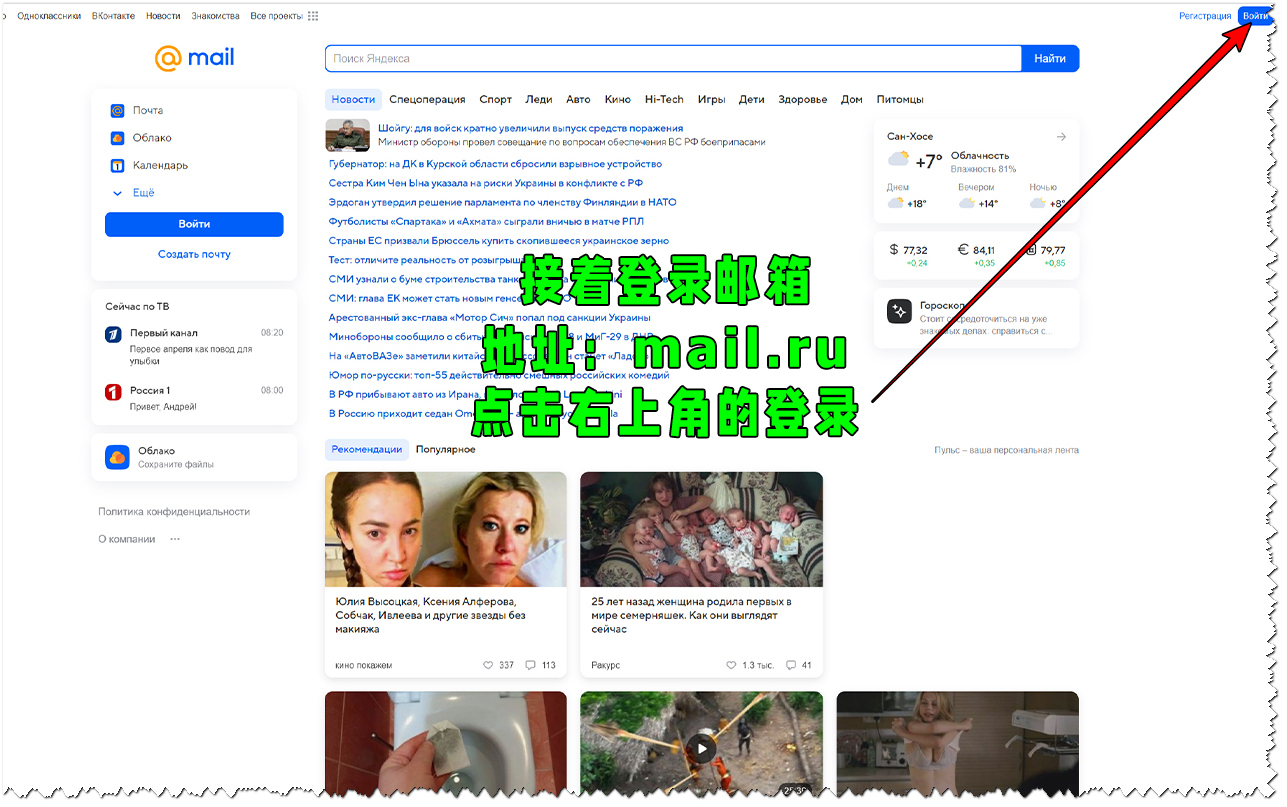Select the Популярное feed tab
The image size is (1287, 807).
(x=446, y=450)
